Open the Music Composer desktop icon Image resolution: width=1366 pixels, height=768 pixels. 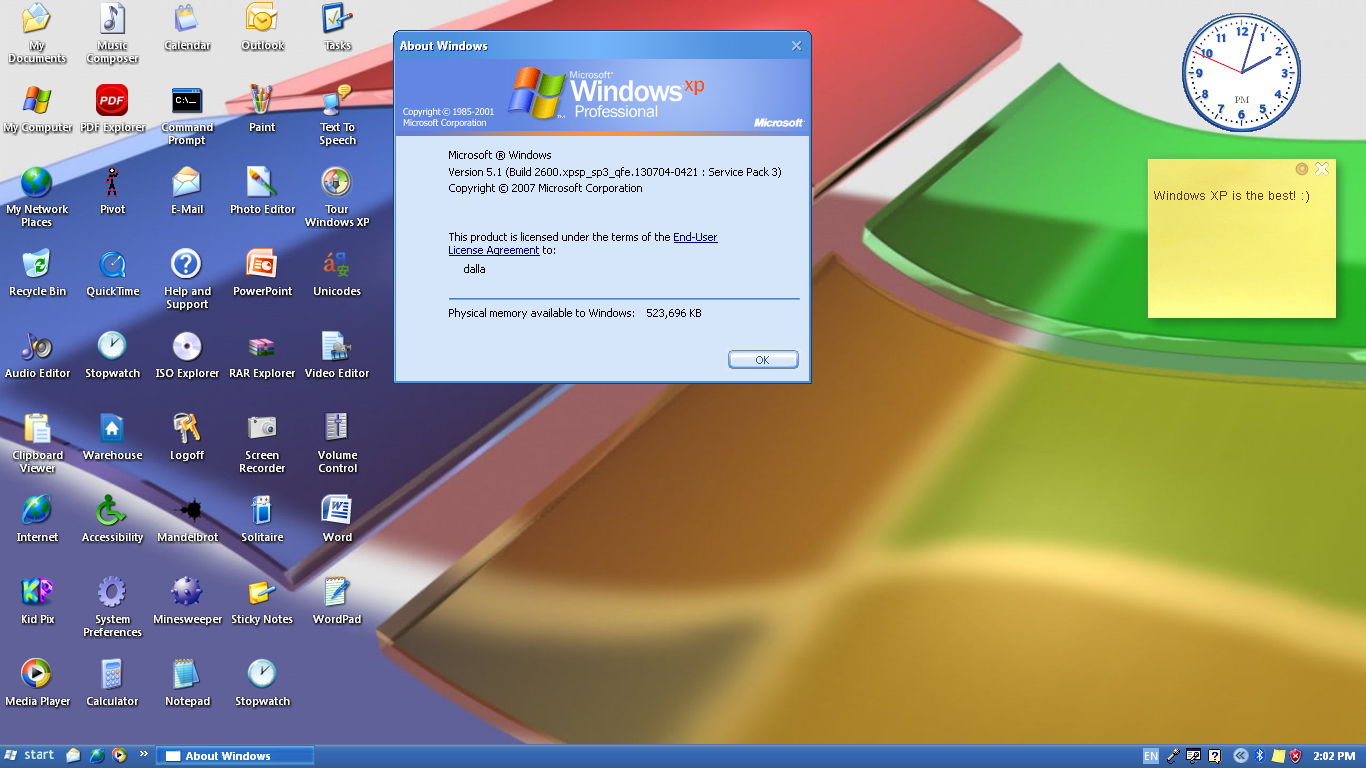pos(112,32)
